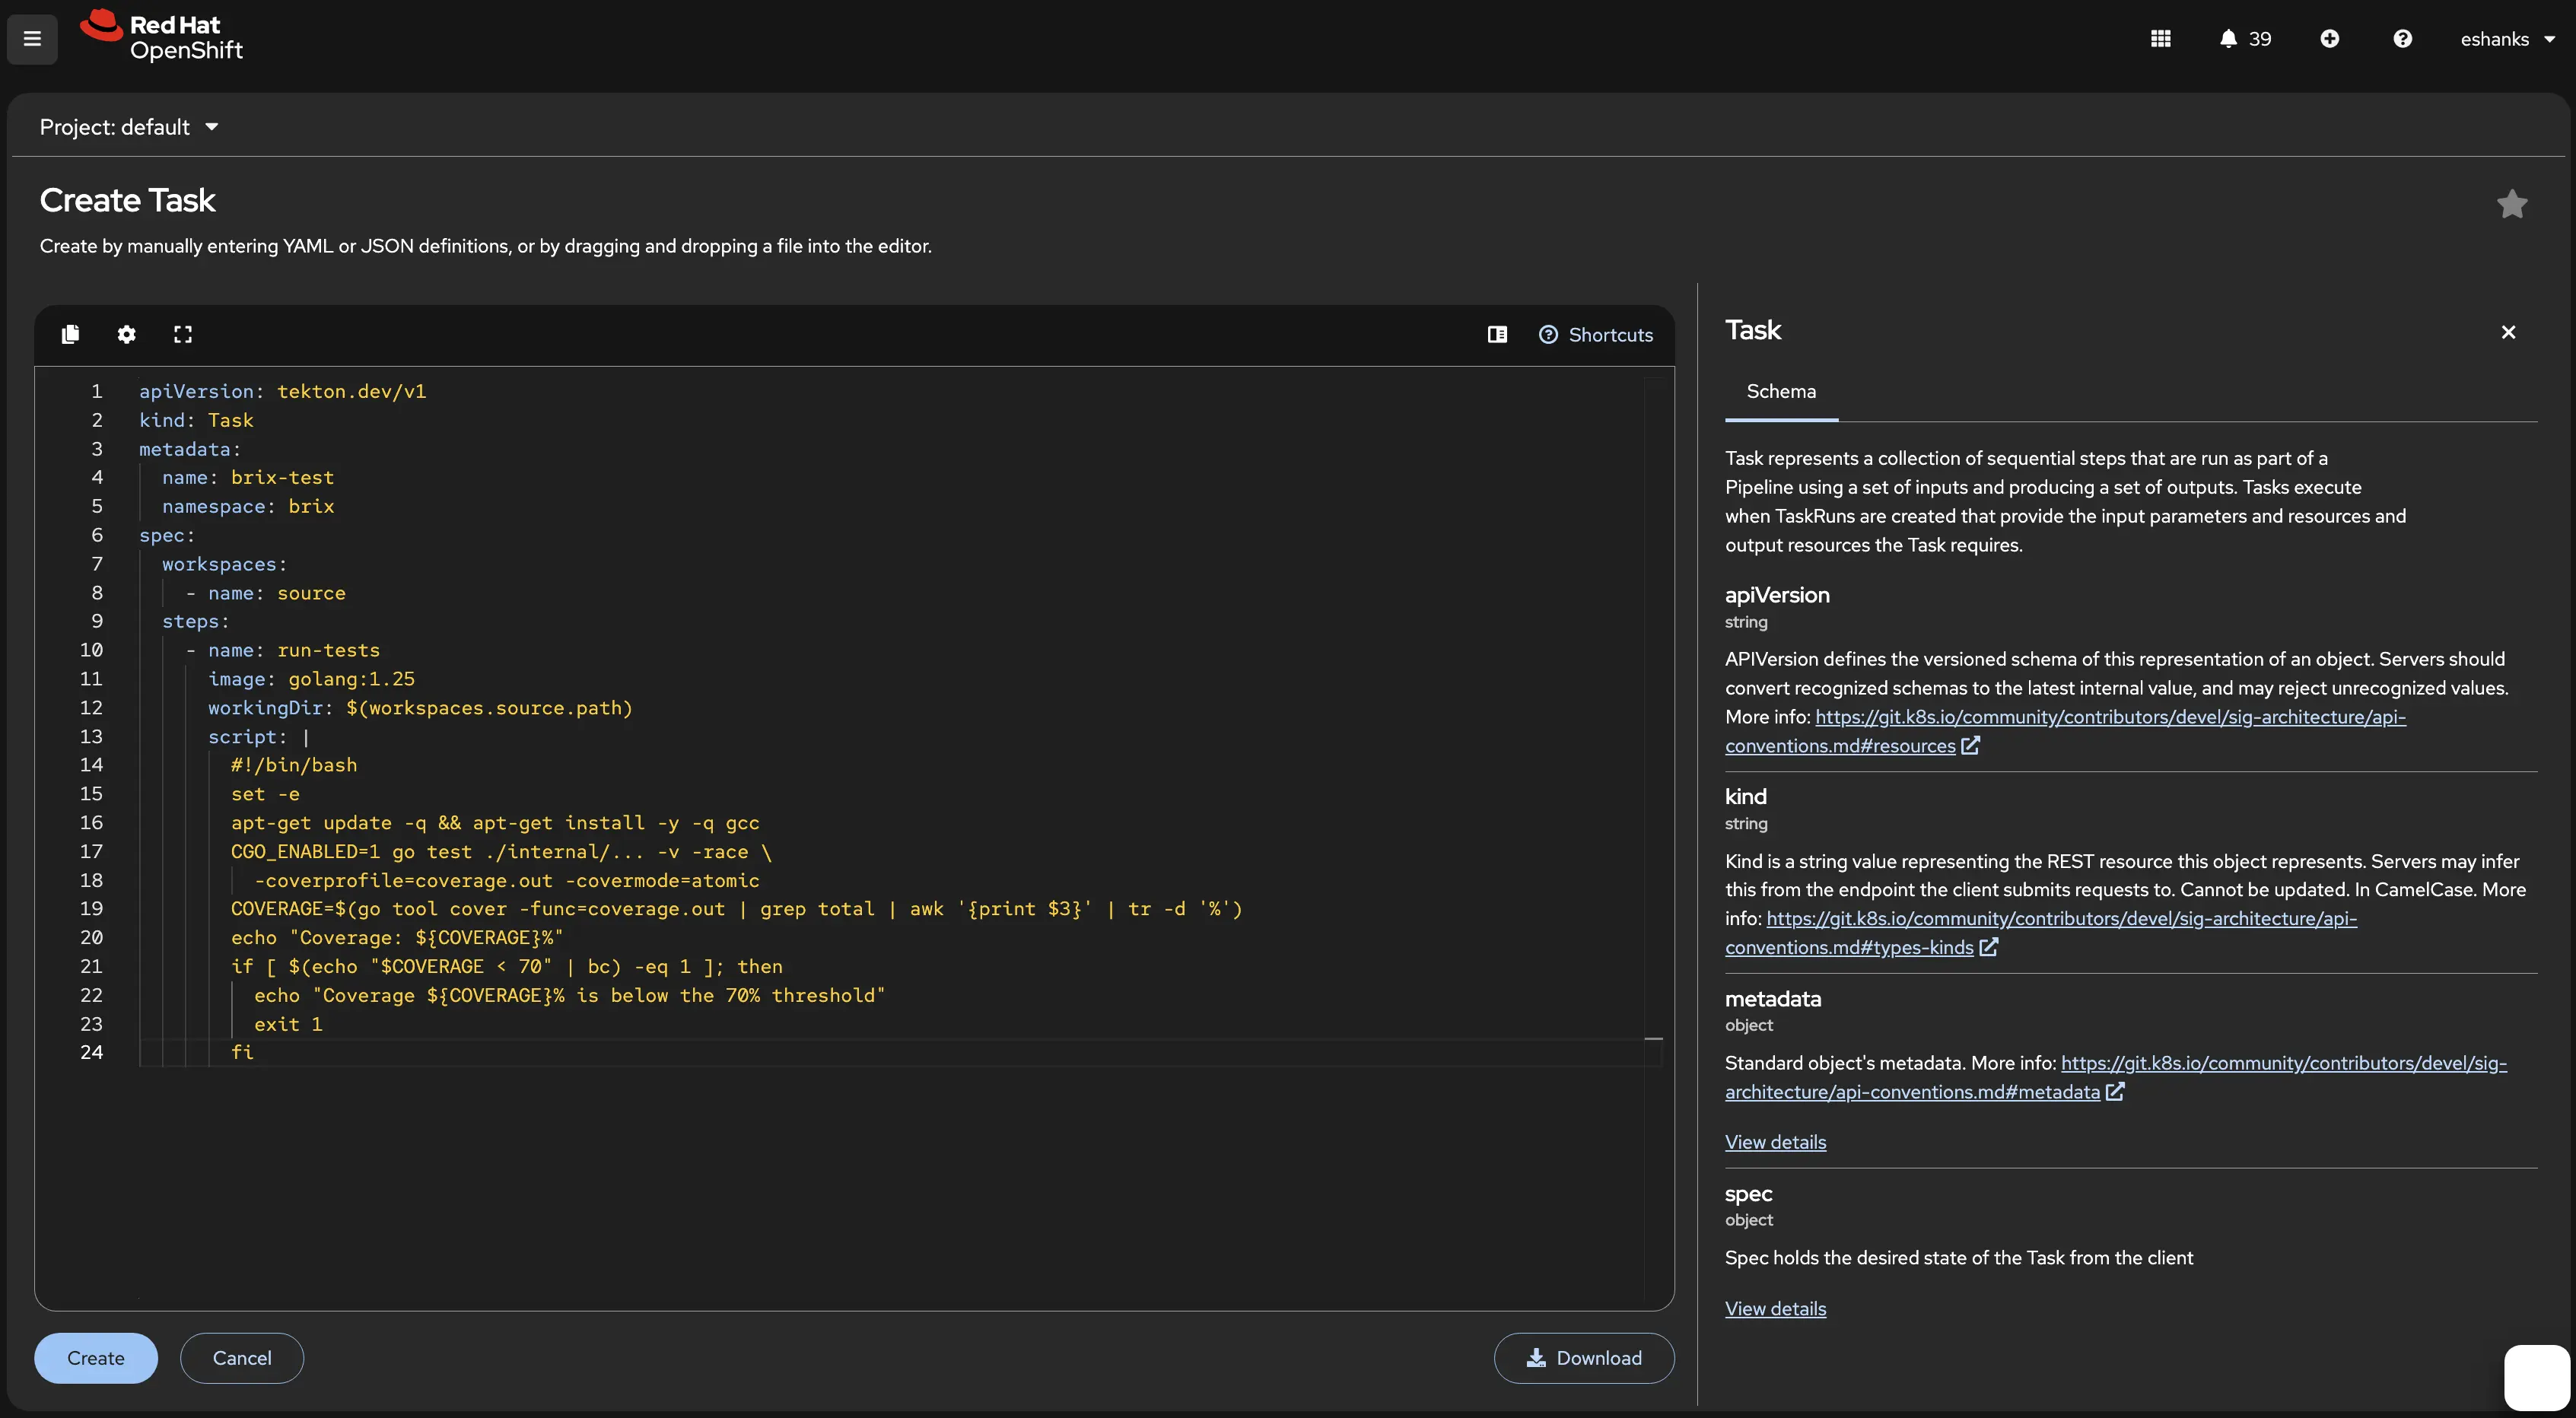Copy editor content to clipboard

(70, 334)
